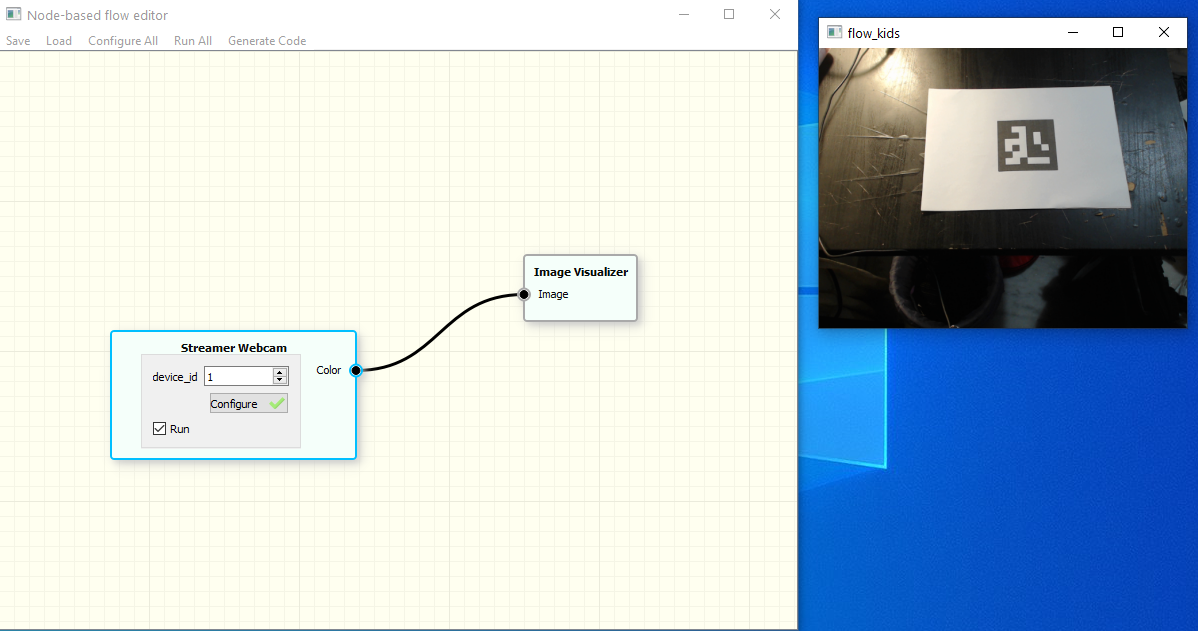Click Configure All in menu bar

[x=123, y=40]
